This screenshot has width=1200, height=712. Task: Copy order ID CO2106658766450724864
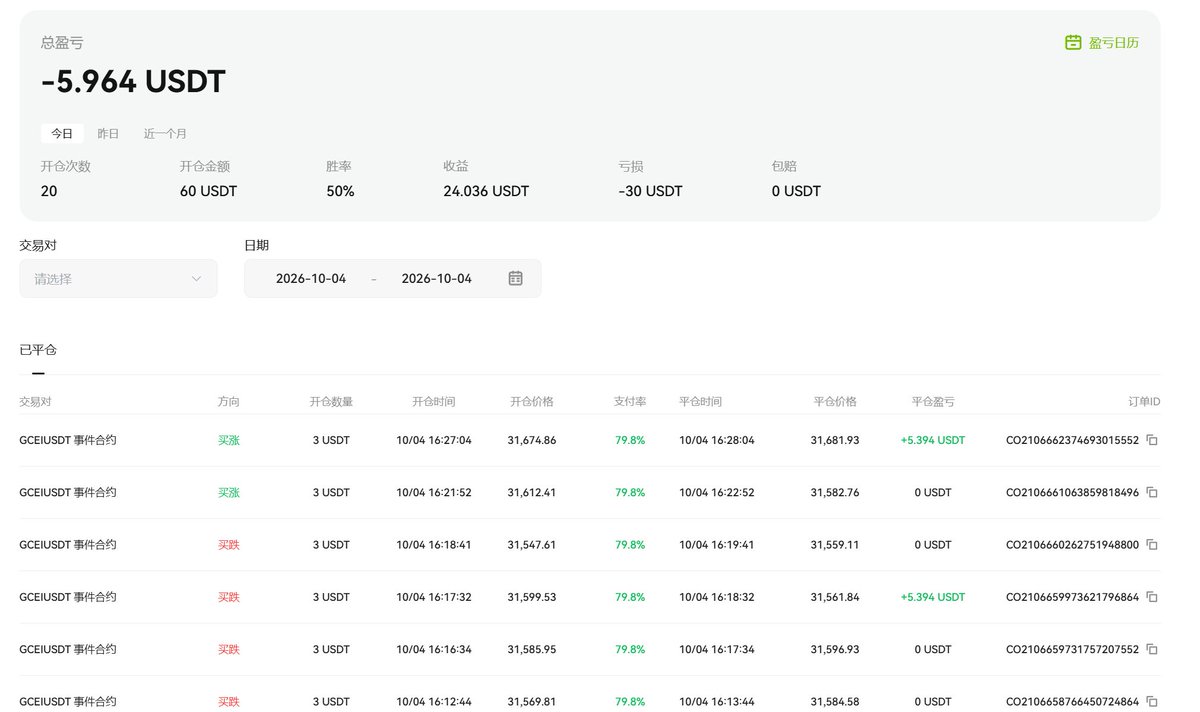coord(1152,702)
